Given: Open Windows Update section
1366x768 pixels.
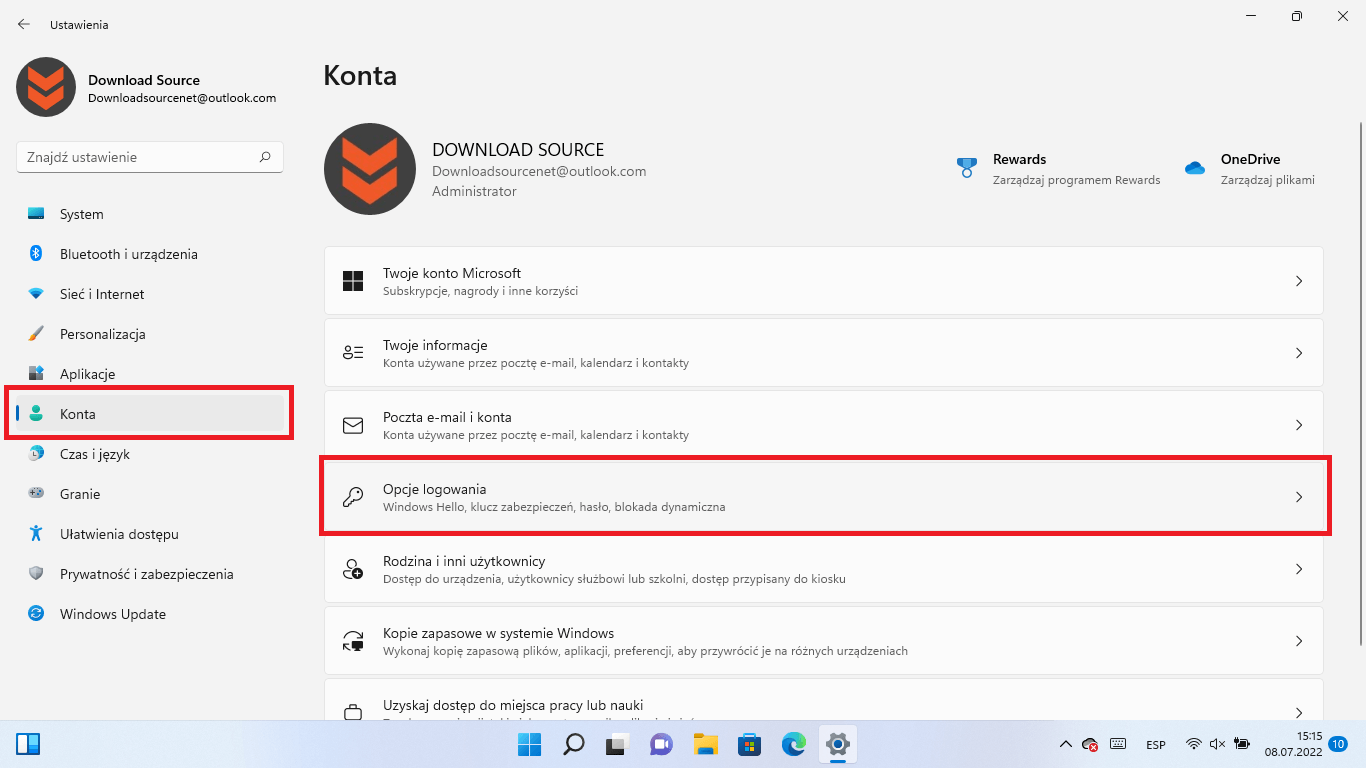Looking at the screenshot, I should (x=150, y=614).
